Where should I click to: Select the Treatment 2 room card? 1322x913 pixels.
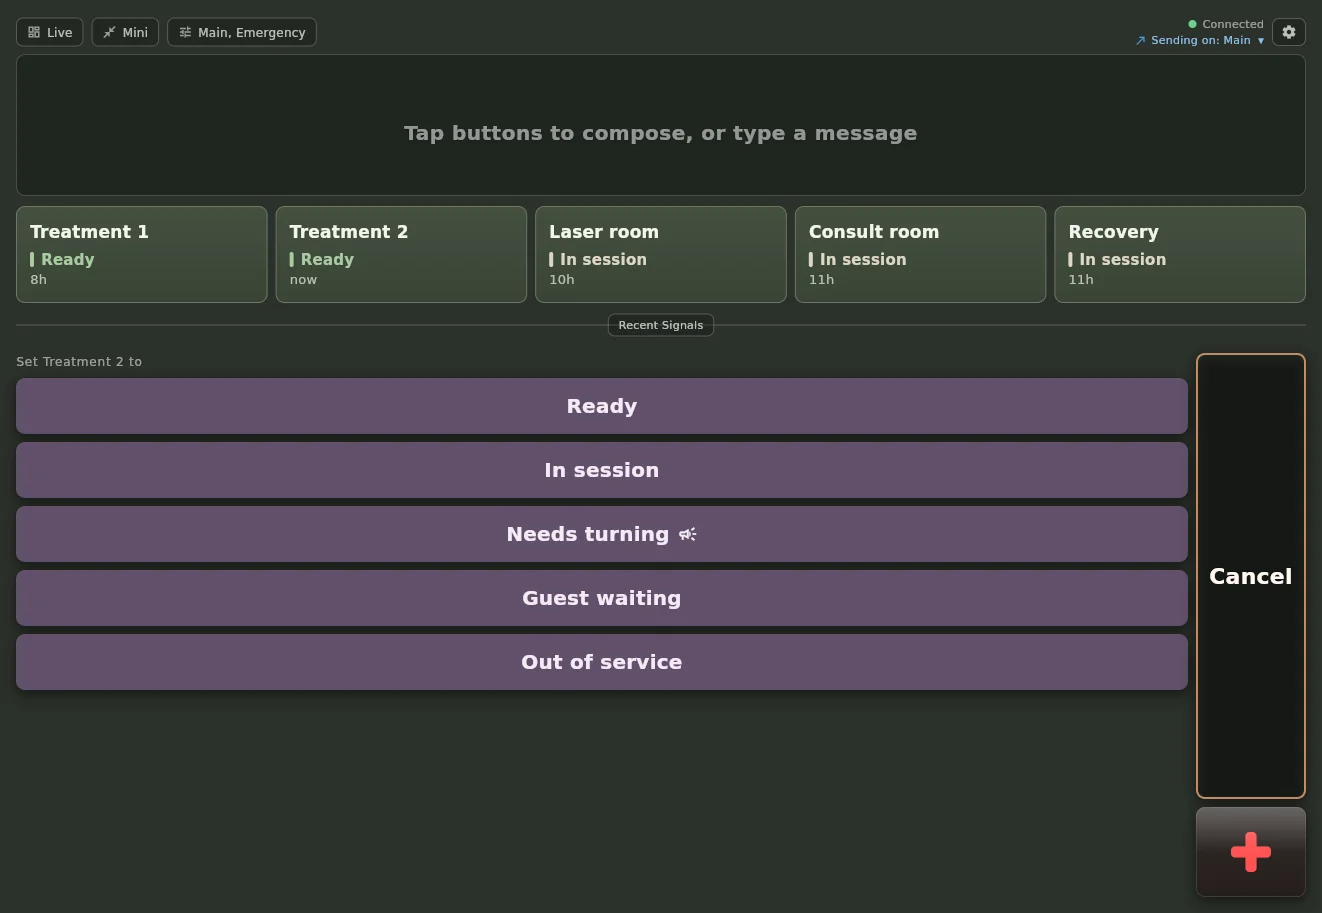click(401, 254)
